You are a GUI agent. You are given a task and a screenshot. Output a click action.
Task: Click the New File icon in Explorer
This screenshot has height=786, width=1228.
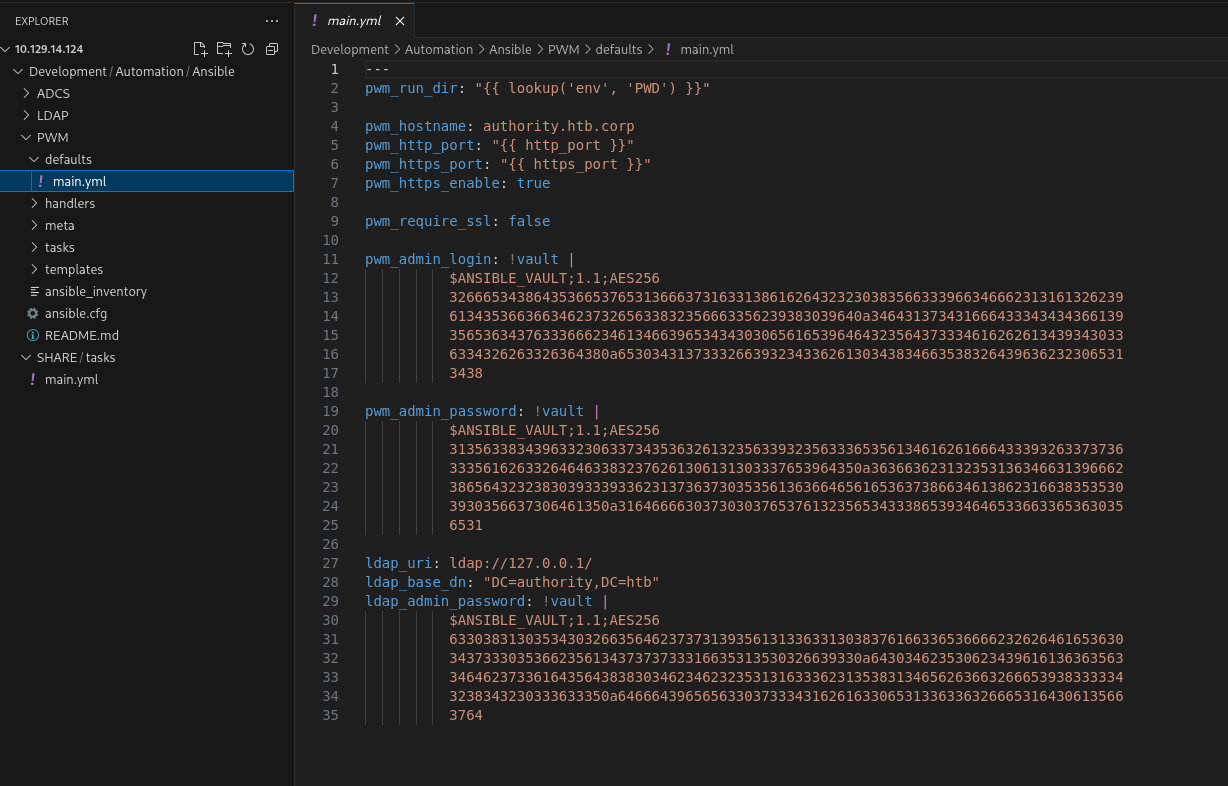[200, 49]
